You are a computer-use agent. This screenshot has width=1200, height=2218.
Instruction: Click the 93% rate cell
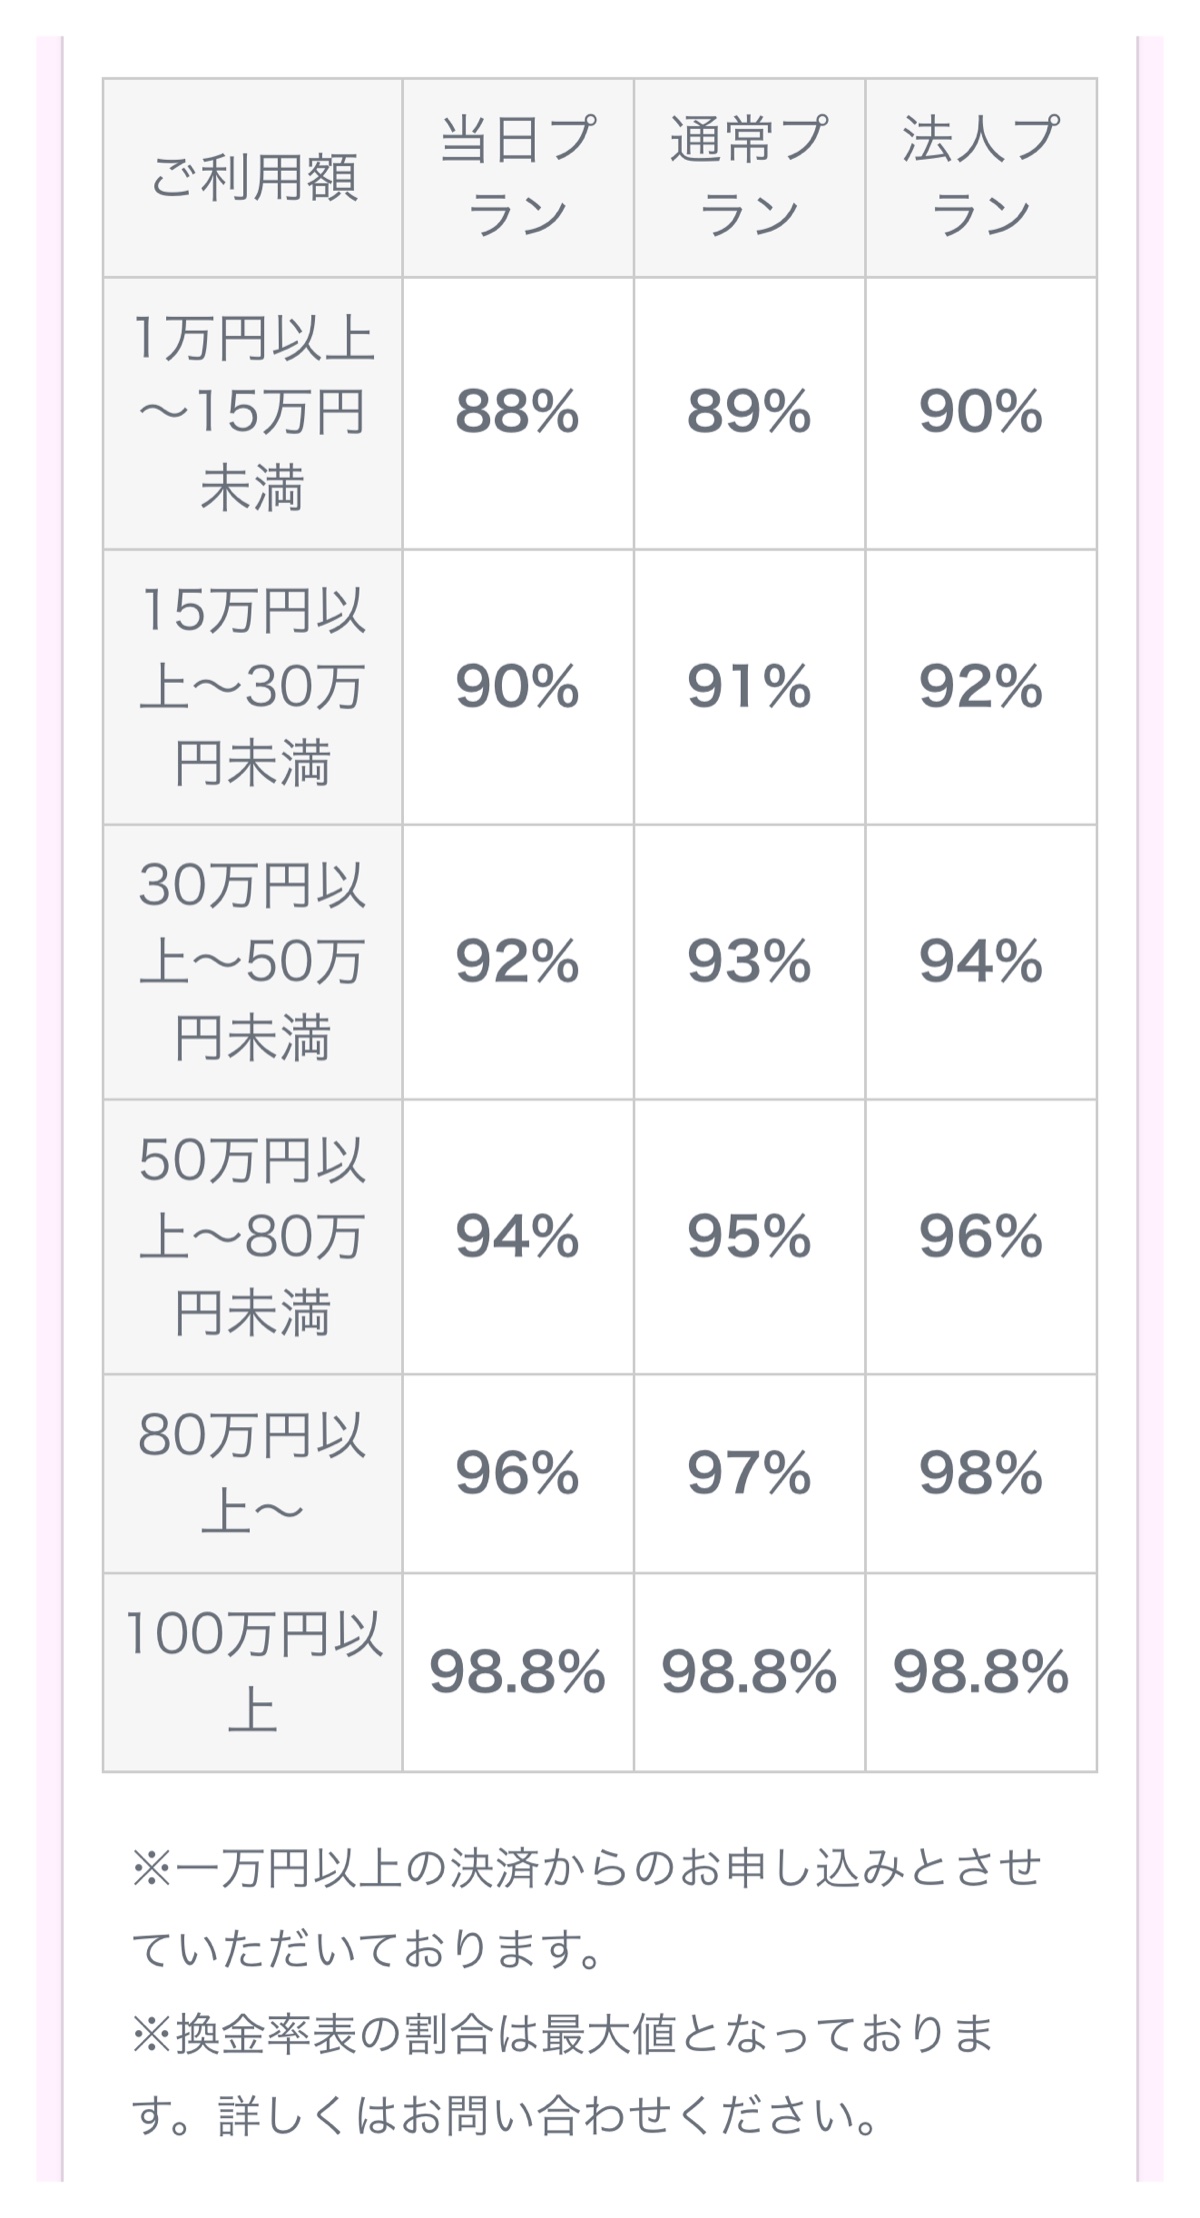[x=749, y=962]
